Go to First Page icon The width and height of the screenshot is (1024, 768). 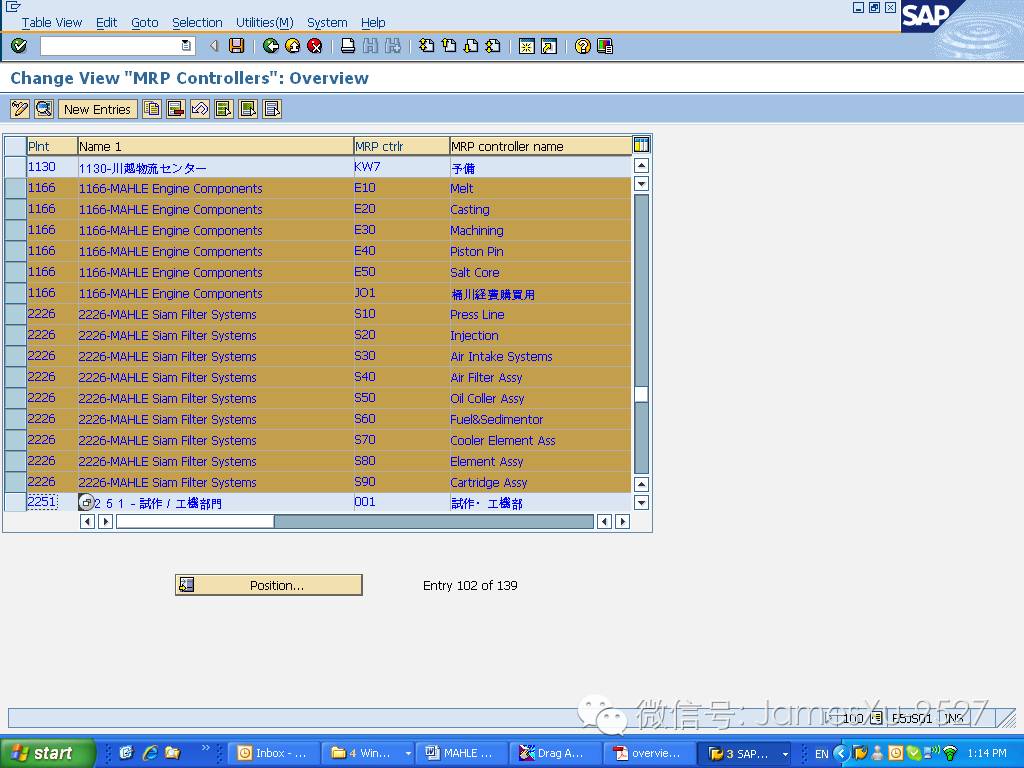coord(426,46)
